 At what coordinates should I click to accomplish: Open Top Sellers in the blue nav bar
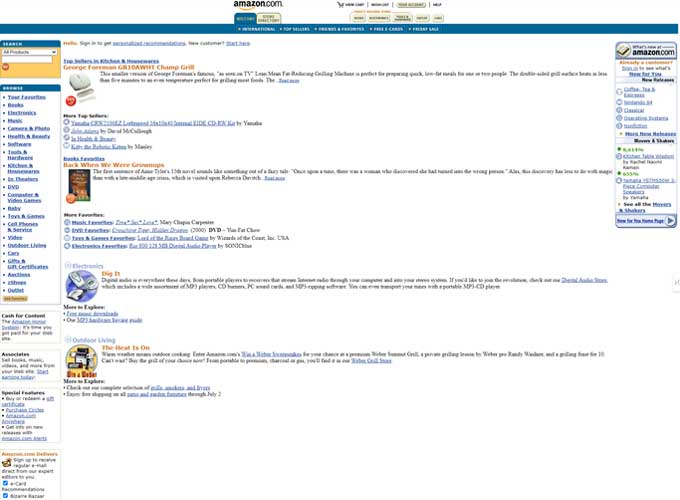[295, 29]
